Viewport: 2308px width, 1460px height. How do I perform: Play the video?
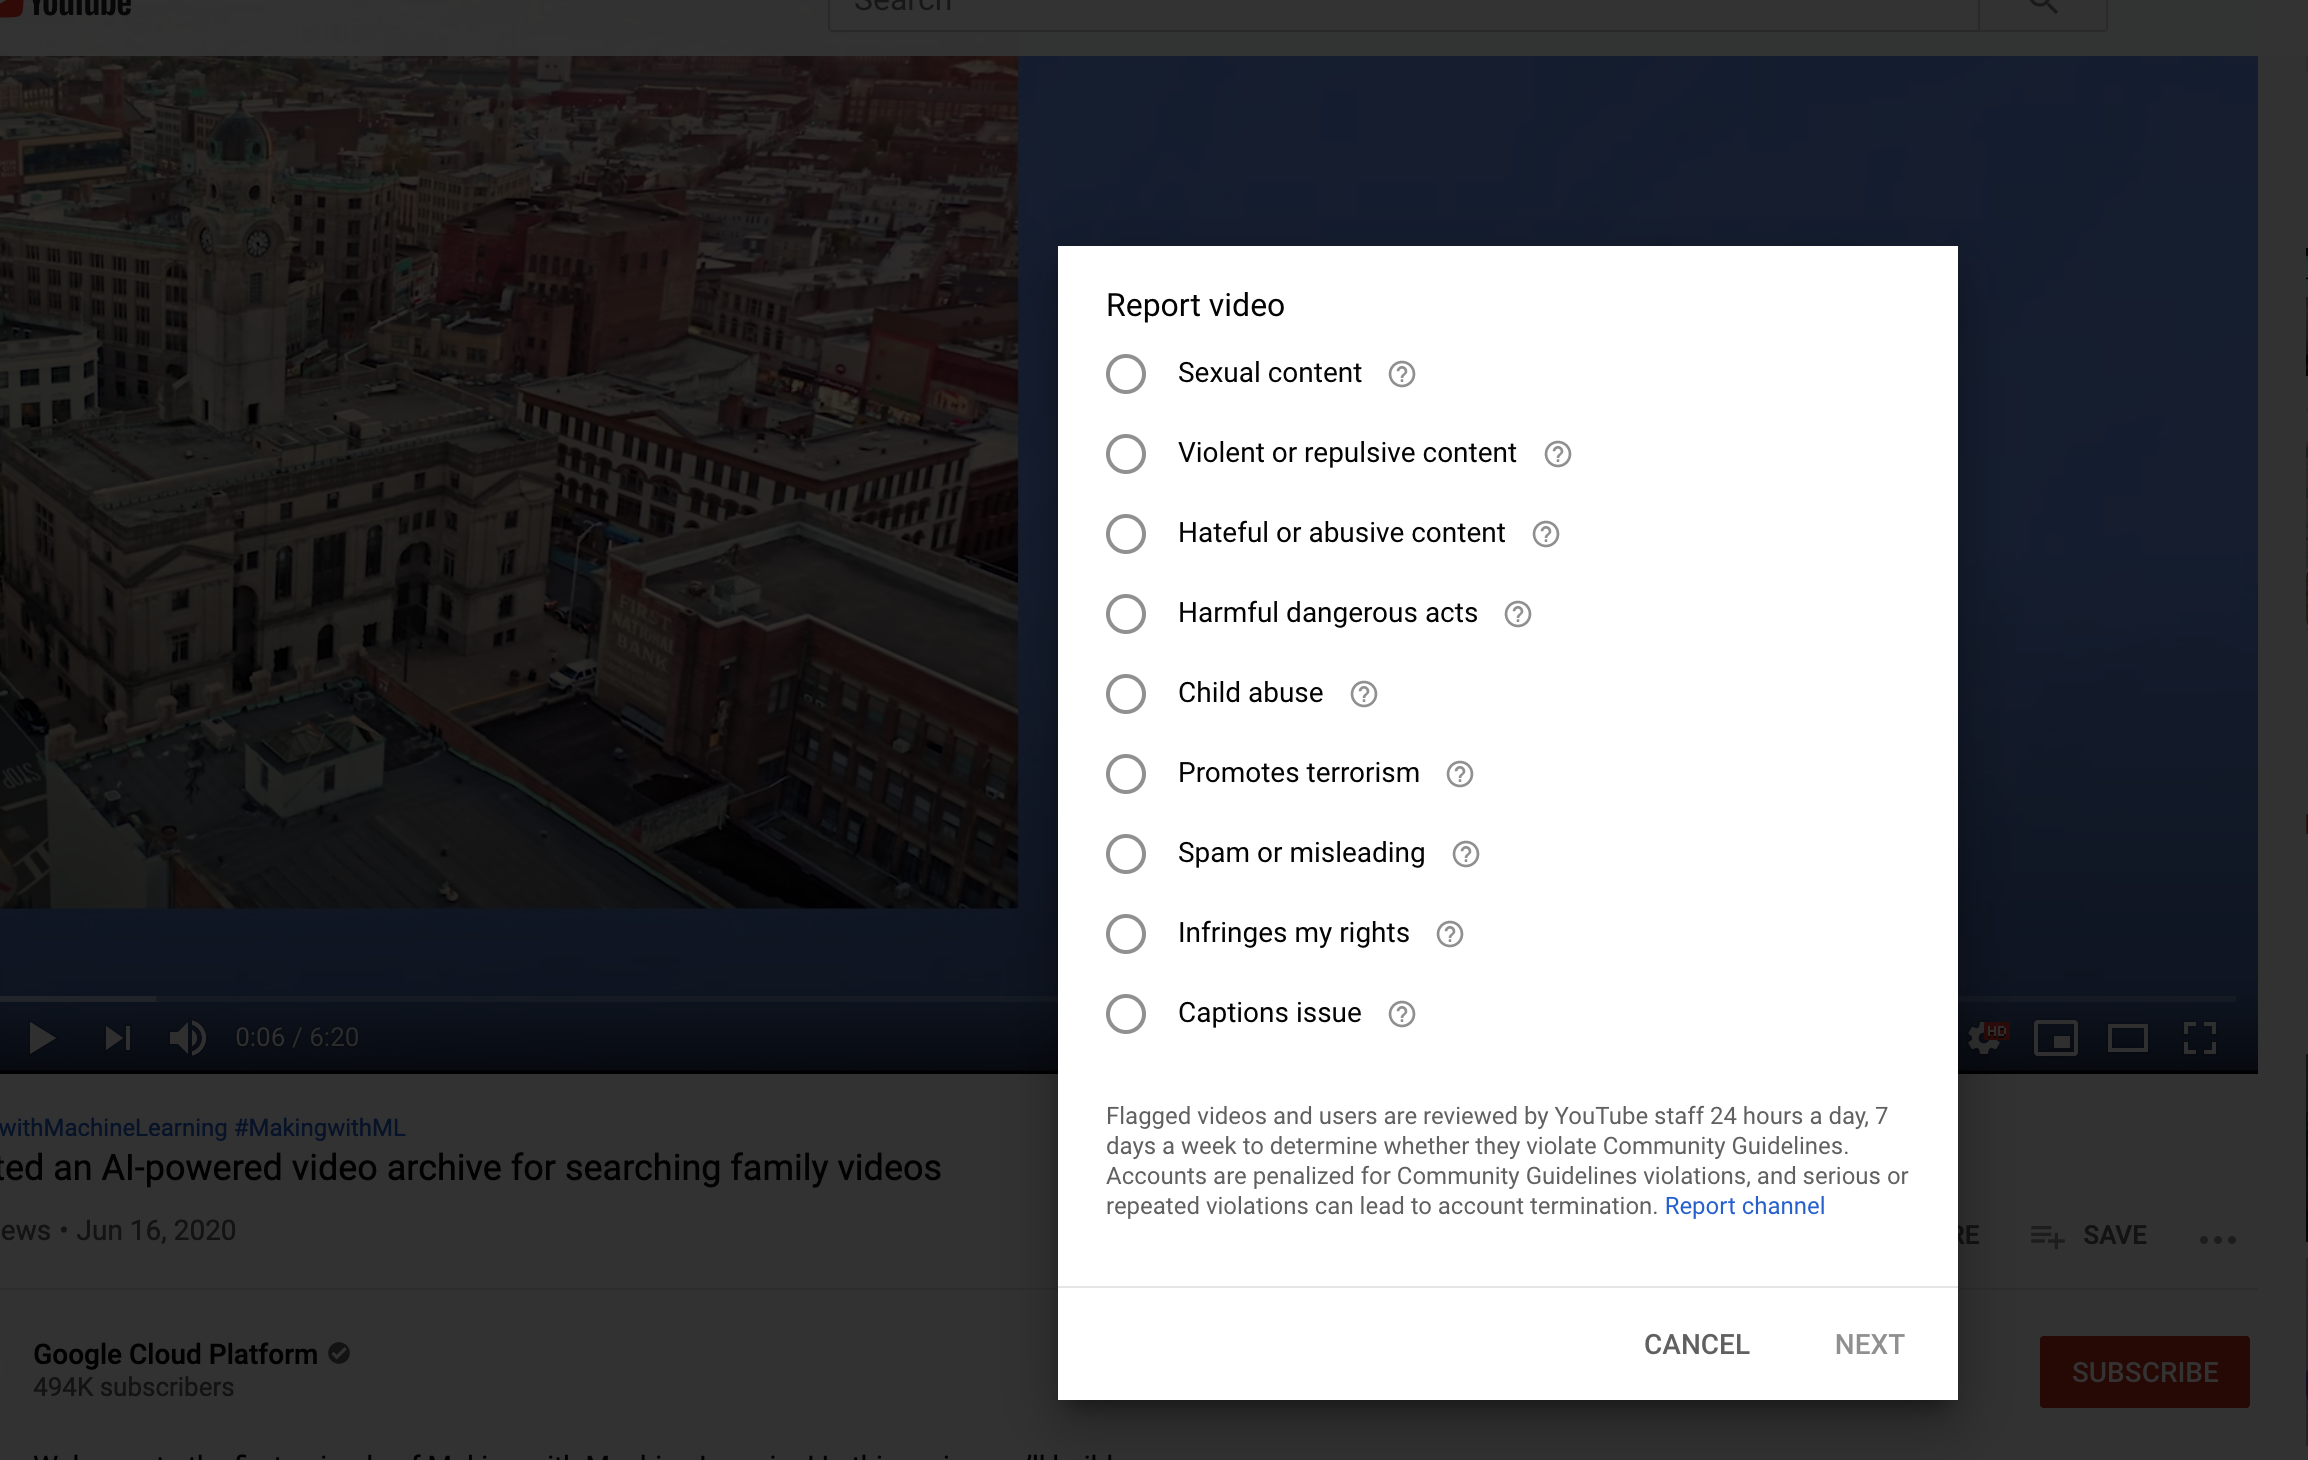[x=41, y=1037]
